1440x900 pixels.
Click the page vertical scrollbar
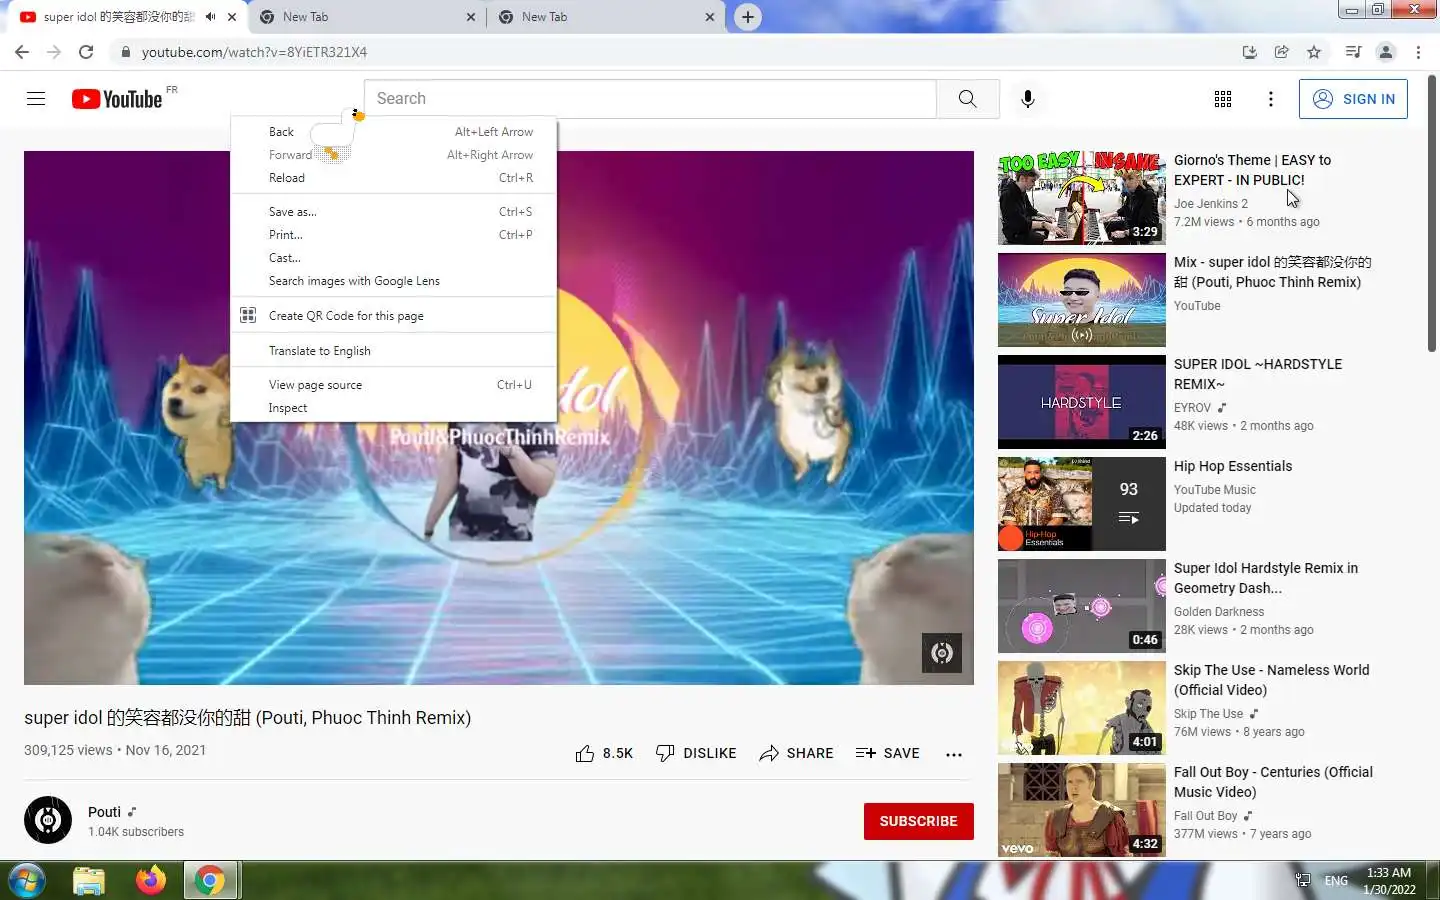point(1432,213)
